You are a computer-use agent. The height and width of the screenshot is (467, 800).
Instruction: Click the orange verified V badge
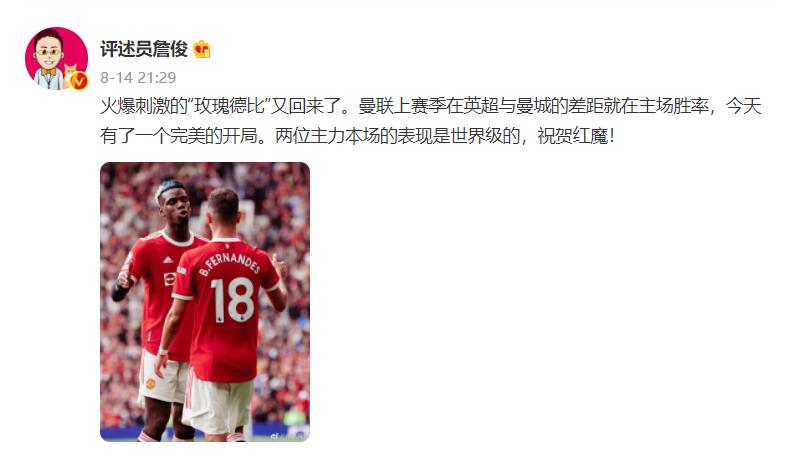(79, 81)
